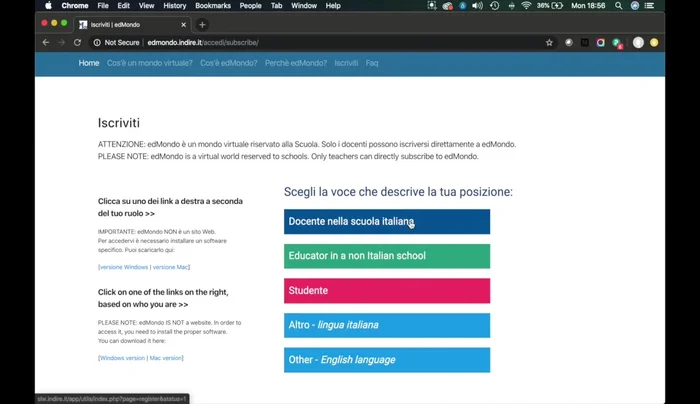
Task: Open the History menu
Action: coord(175,6)
